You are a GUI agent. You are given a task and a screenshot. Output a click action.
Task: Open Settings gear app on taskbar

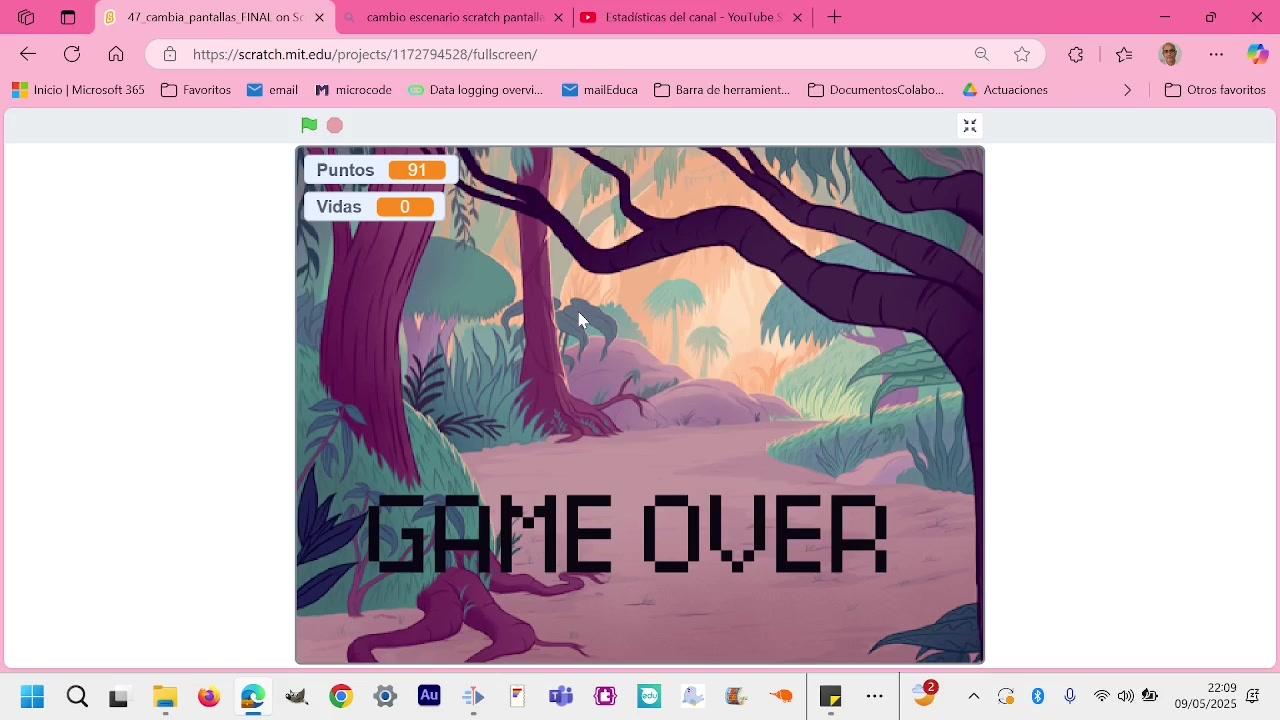[385, 696]
